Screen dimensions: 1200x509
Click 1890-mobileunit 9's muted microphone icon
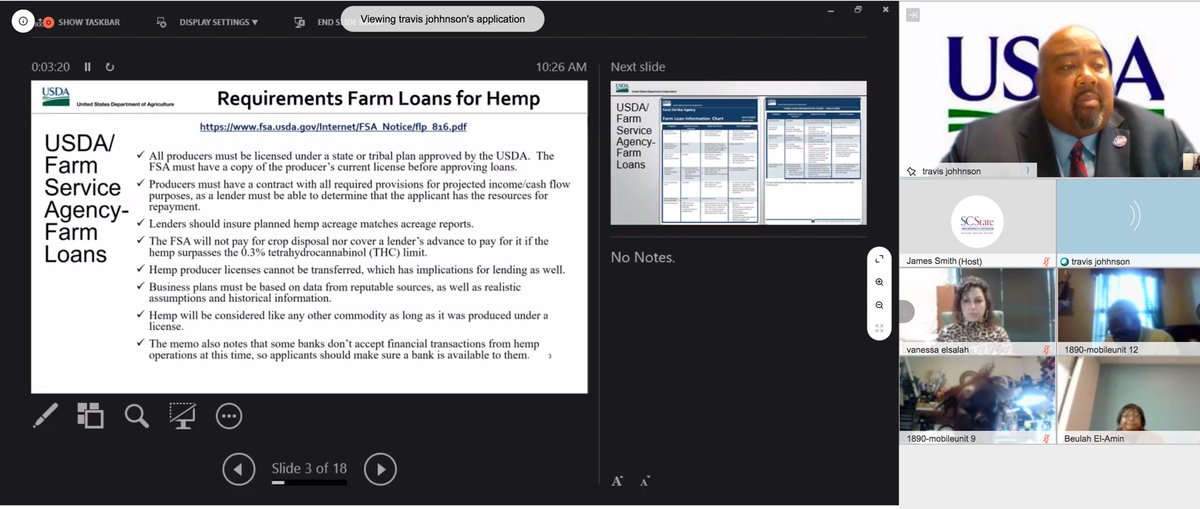(x=1045, y=438)
